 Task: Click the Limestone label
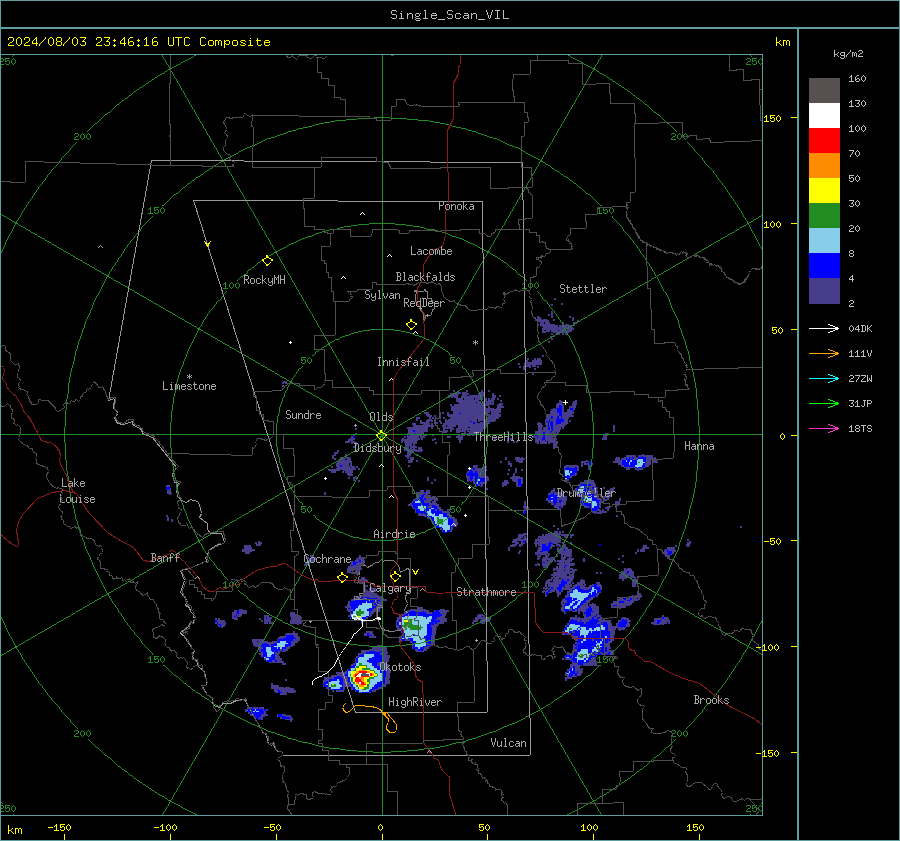(189, 386)
